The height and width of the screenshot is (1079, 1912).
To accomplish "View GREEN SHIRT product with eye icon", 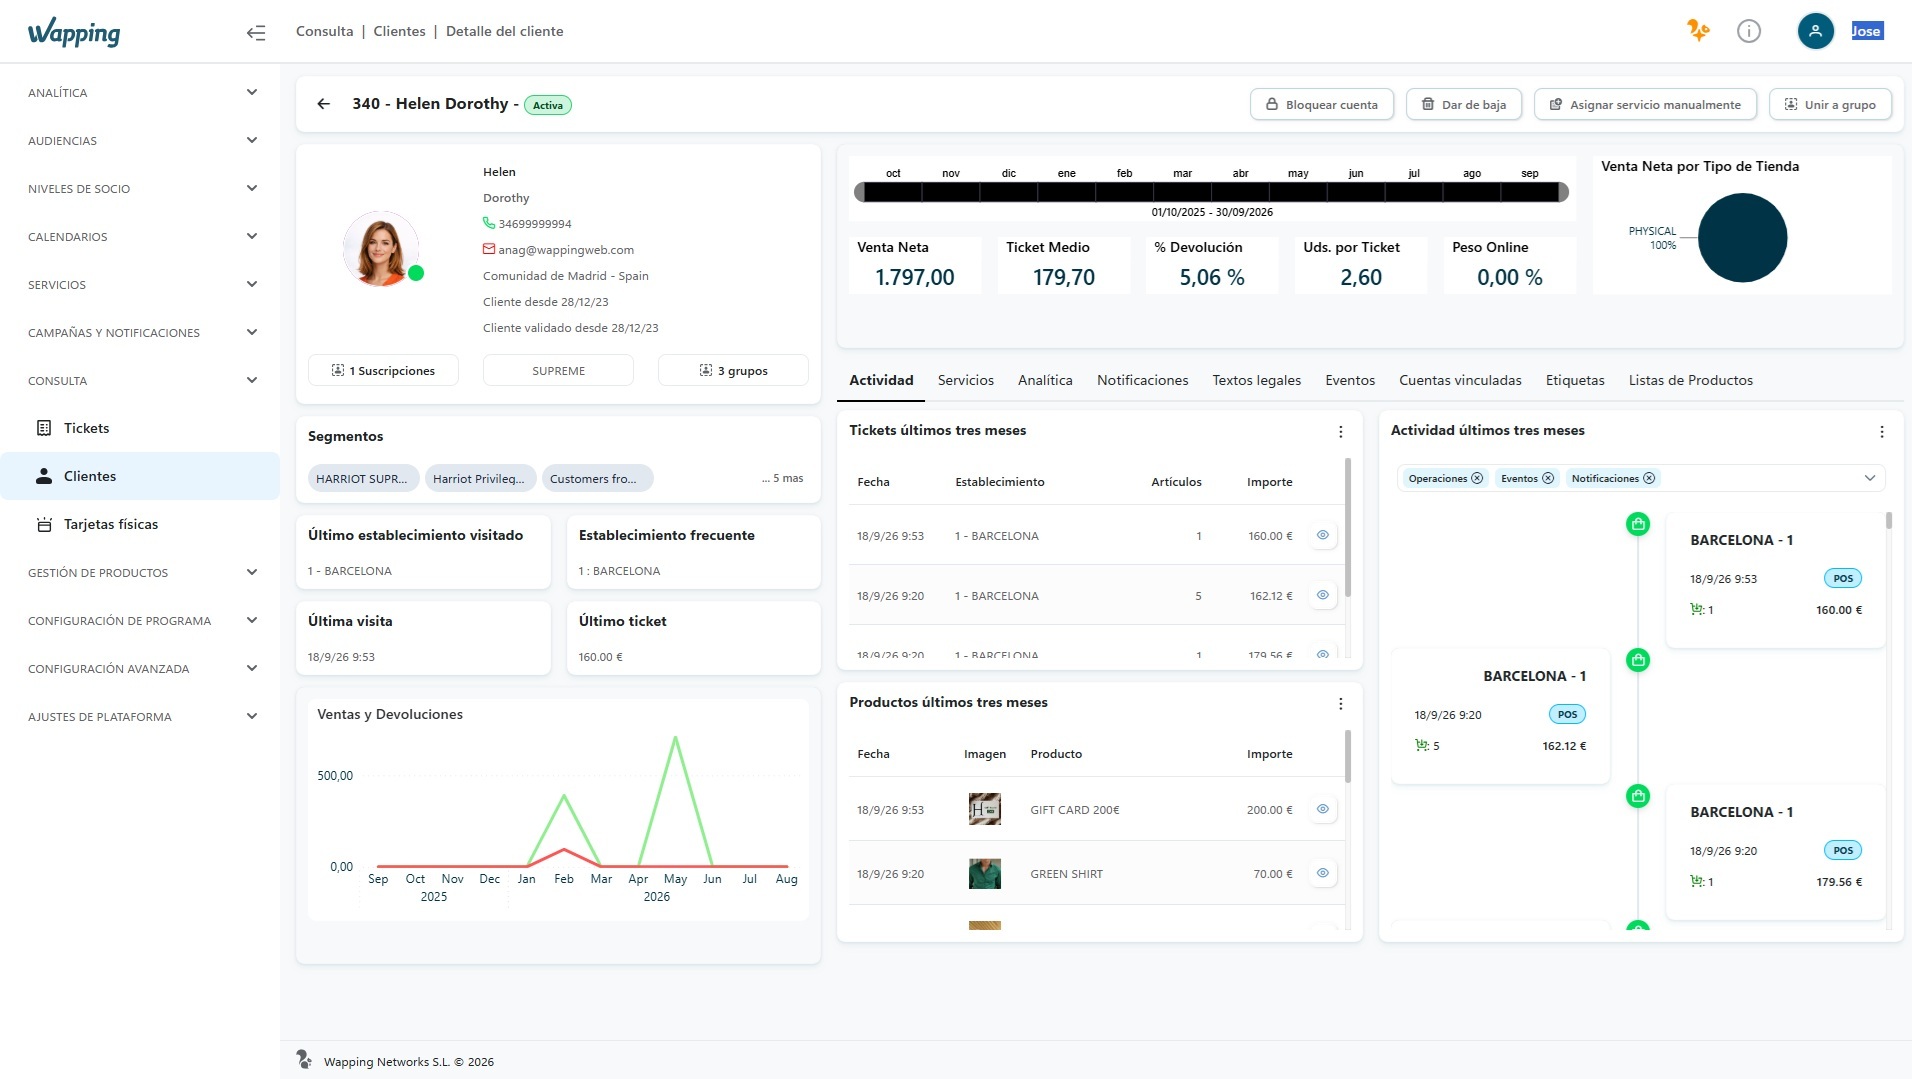I will tap(1322, 874).
